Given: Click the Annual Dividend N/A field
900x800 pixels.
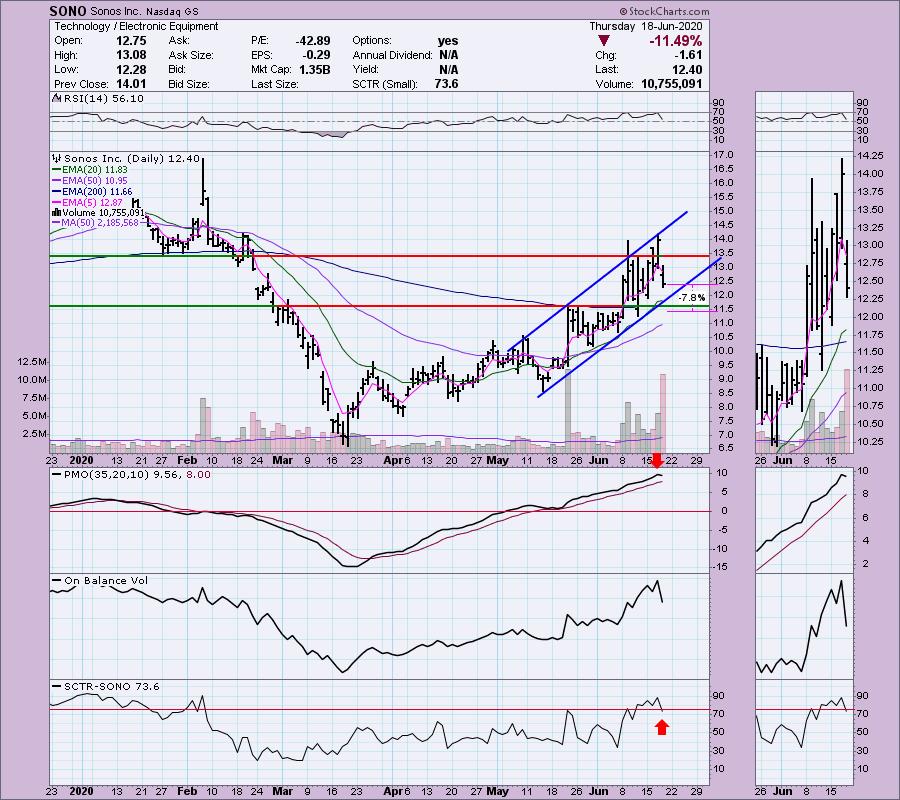Looking at the screenshot, I should tap(405, 55).
